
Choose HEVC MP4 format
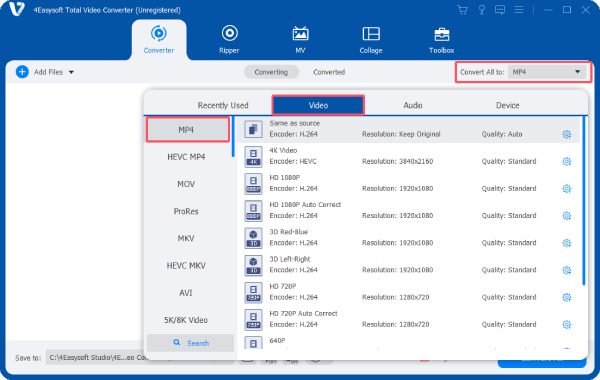(x=186, y=157)
